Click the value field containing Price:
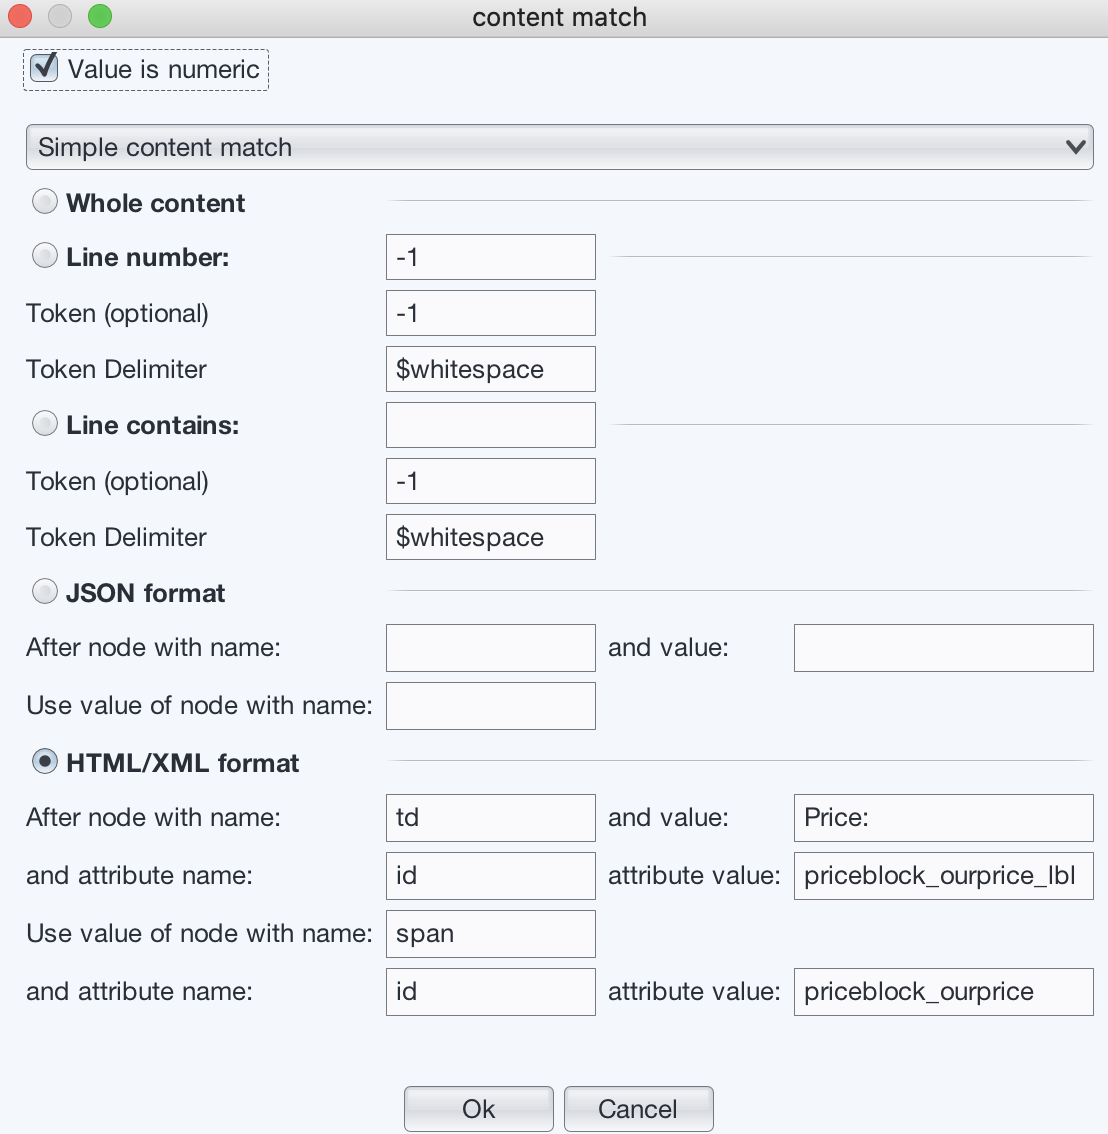 943,818
